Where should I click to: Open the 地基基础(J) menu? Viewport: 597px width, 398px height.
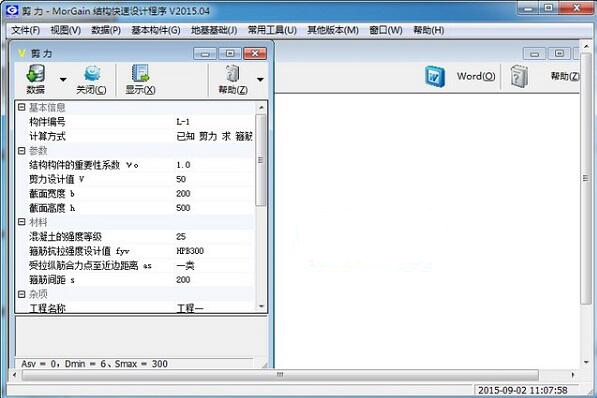pos(214,30)
